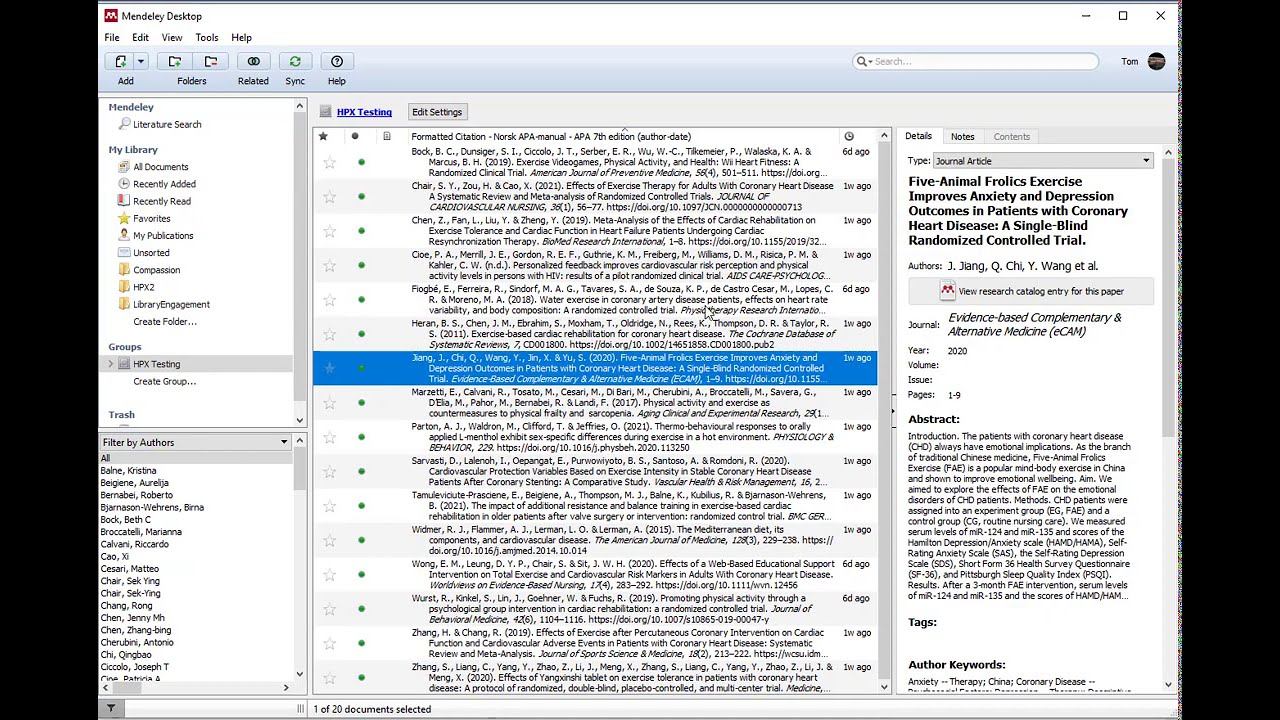Click the collapse details pane handle
The width and height of the screenshot is (1280, 720).
pos(893,410)
